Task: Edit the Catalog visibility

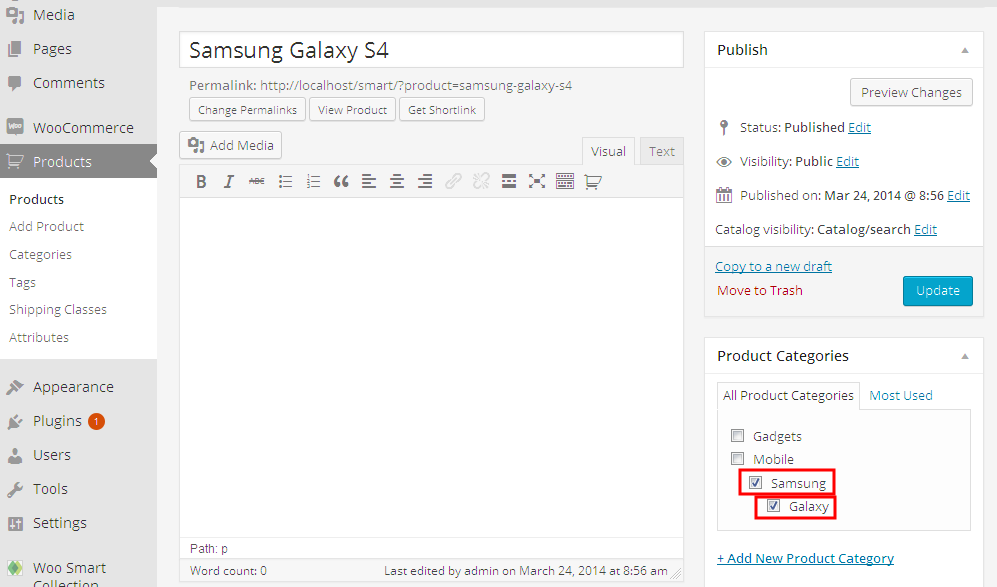Action: pos(925,230)
